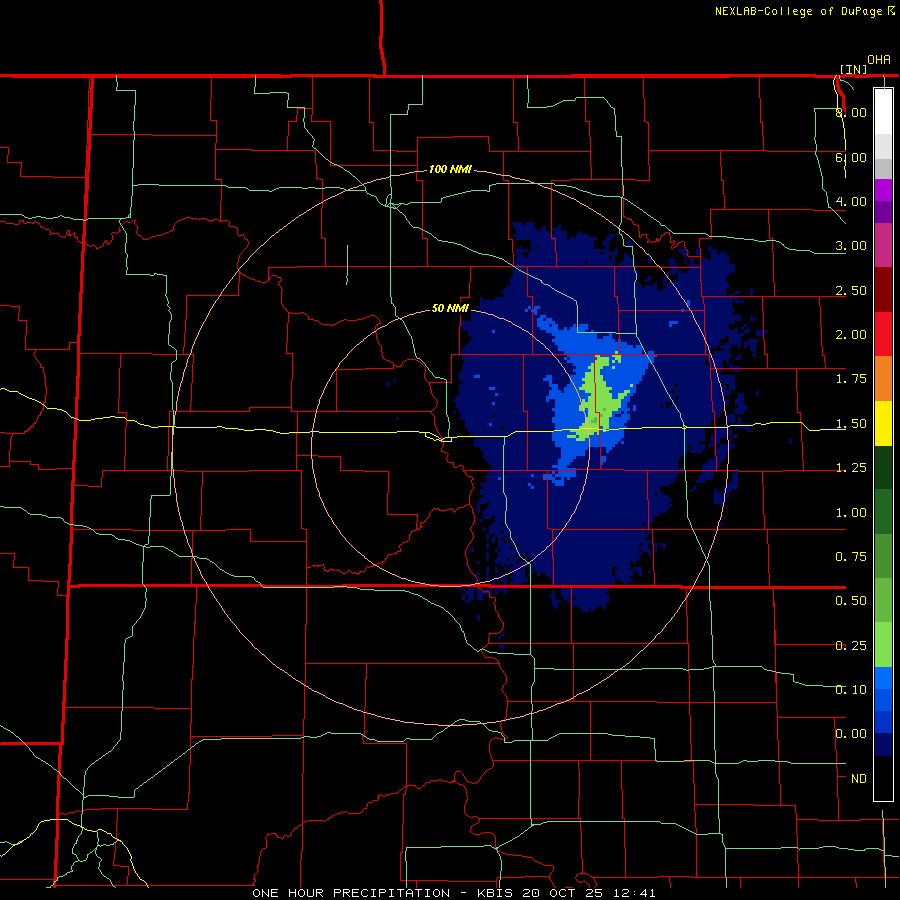This screenshot has height=900, width=900.
Task: Pick the black ND swatch at legend bottom
Action: (883, 778)
